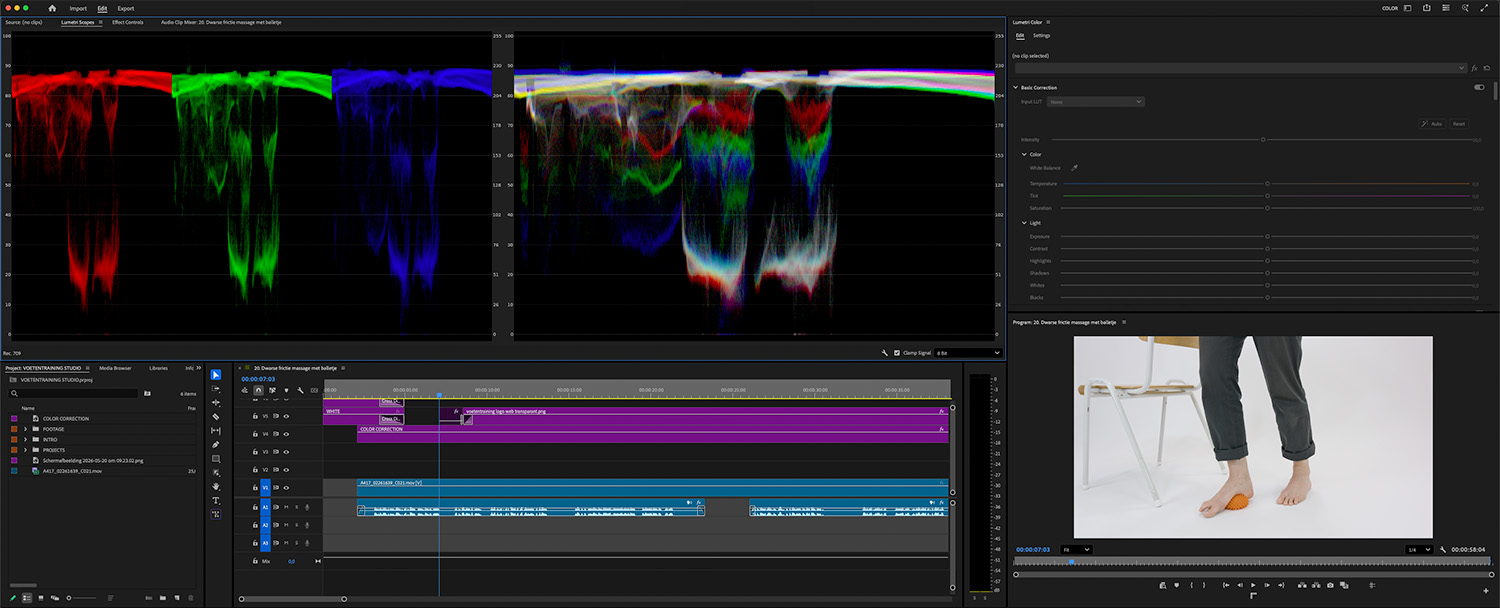Expand the FOOTAGE bin

(x=25, y=429)
